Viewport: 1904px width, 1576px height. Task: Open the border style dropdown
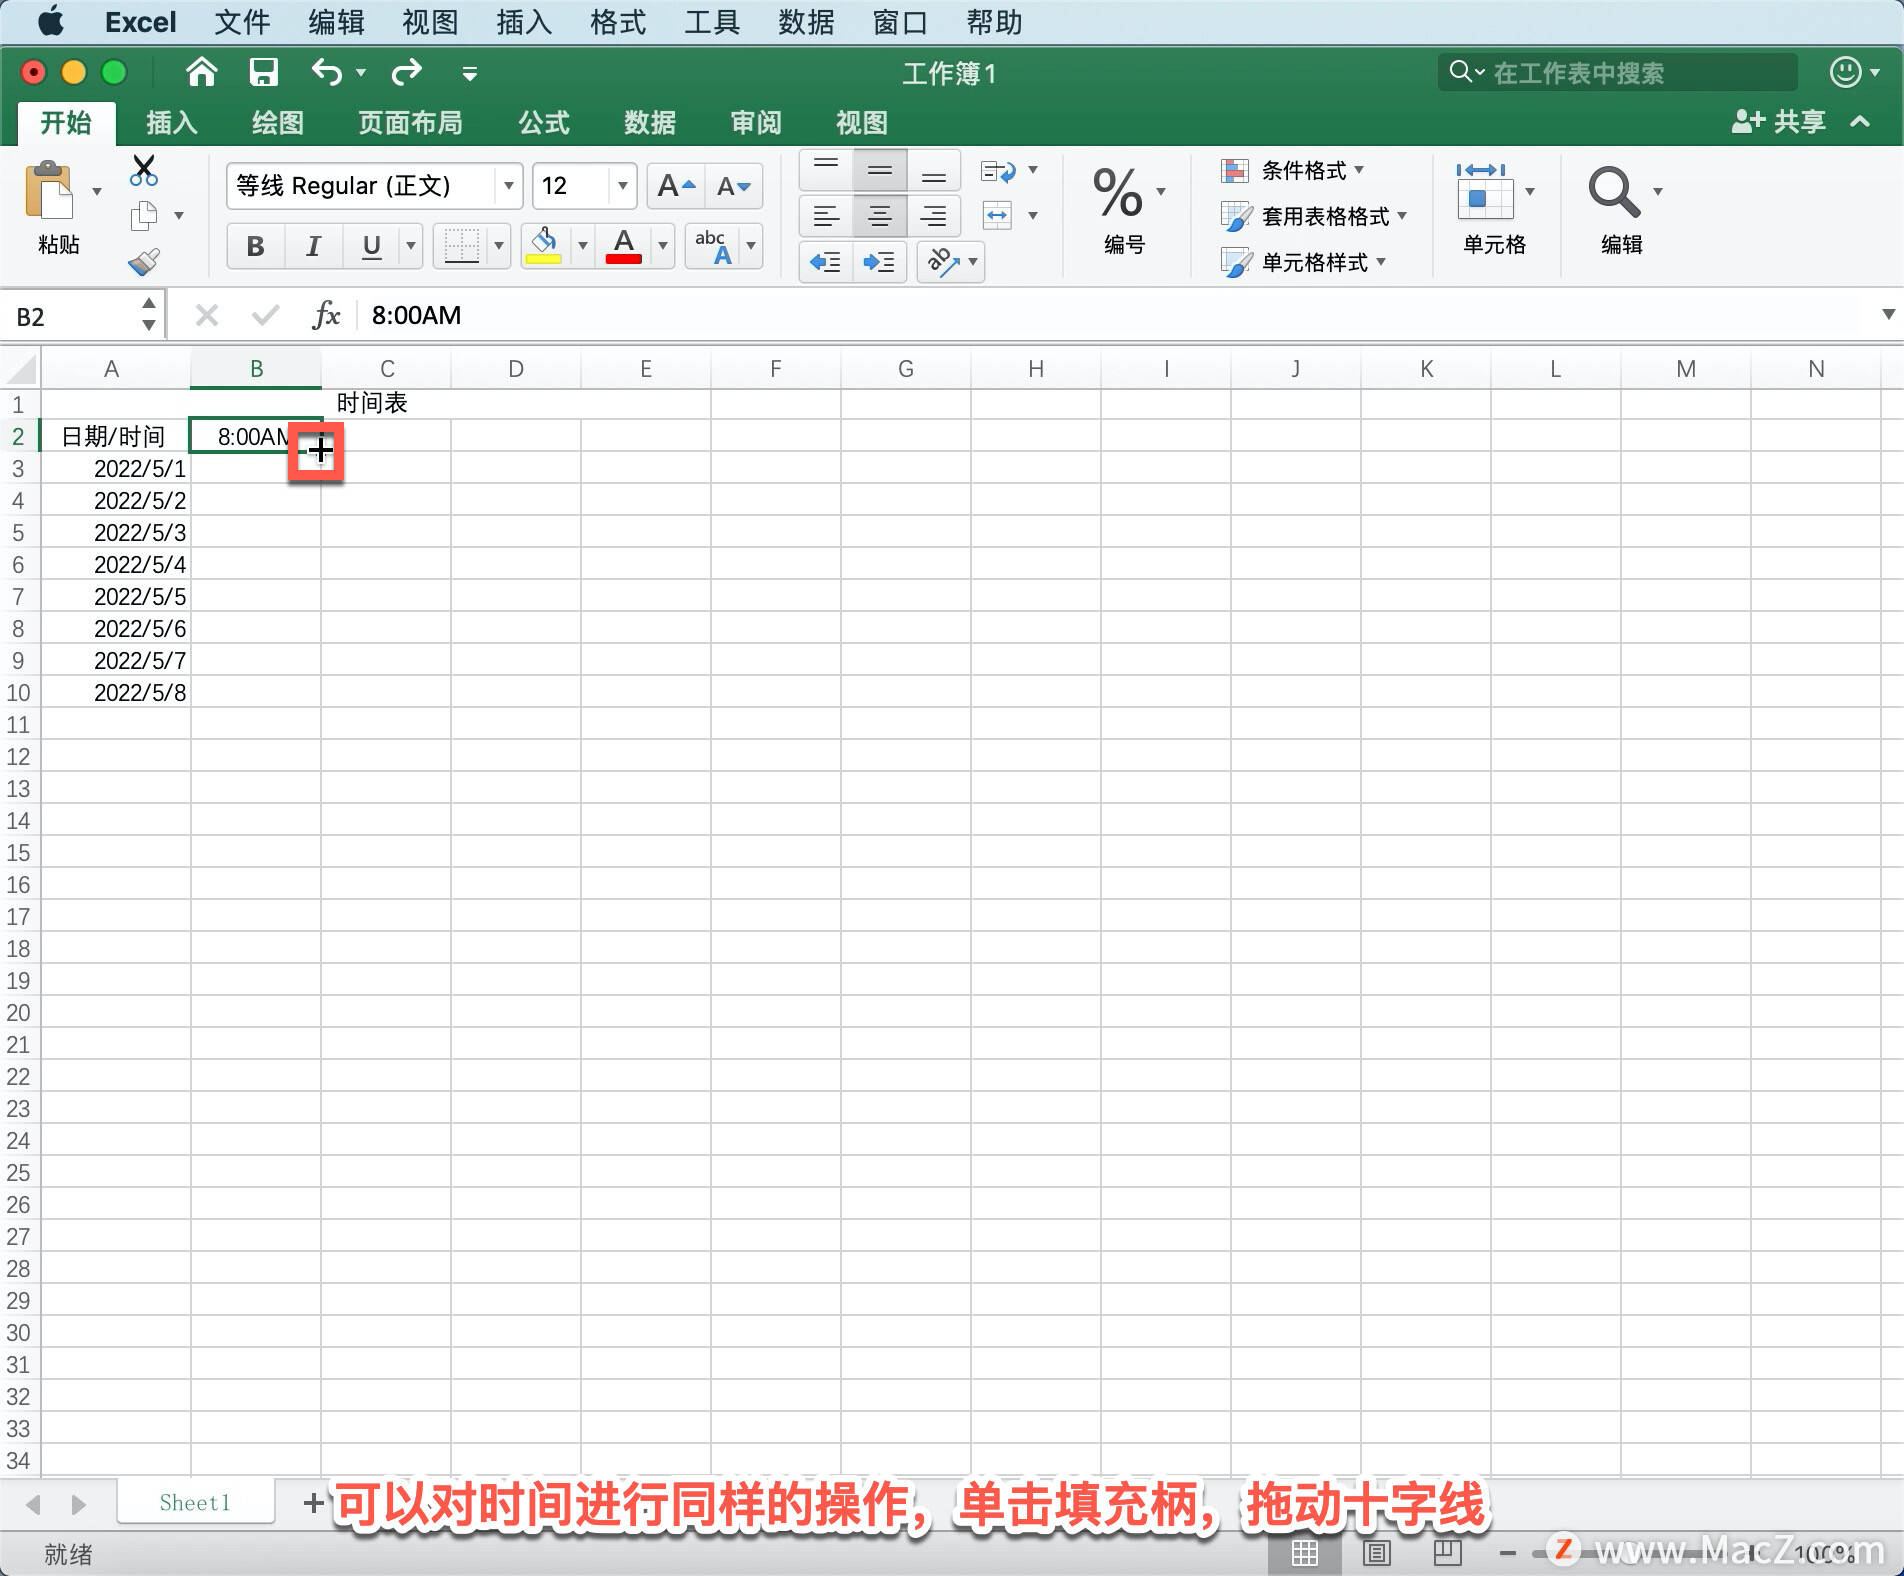pyautogui.click(x=497, y=246)
